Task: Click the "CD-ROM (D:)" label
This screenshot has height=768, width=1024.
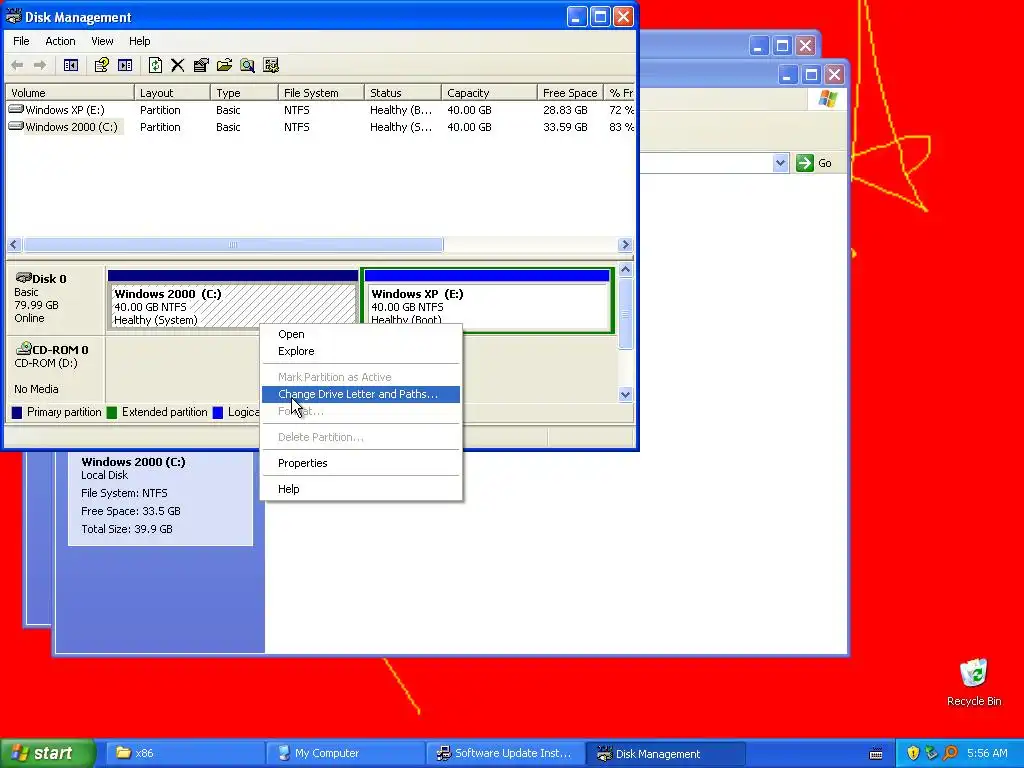Action: pyautogui.click(x=46, y=363)
